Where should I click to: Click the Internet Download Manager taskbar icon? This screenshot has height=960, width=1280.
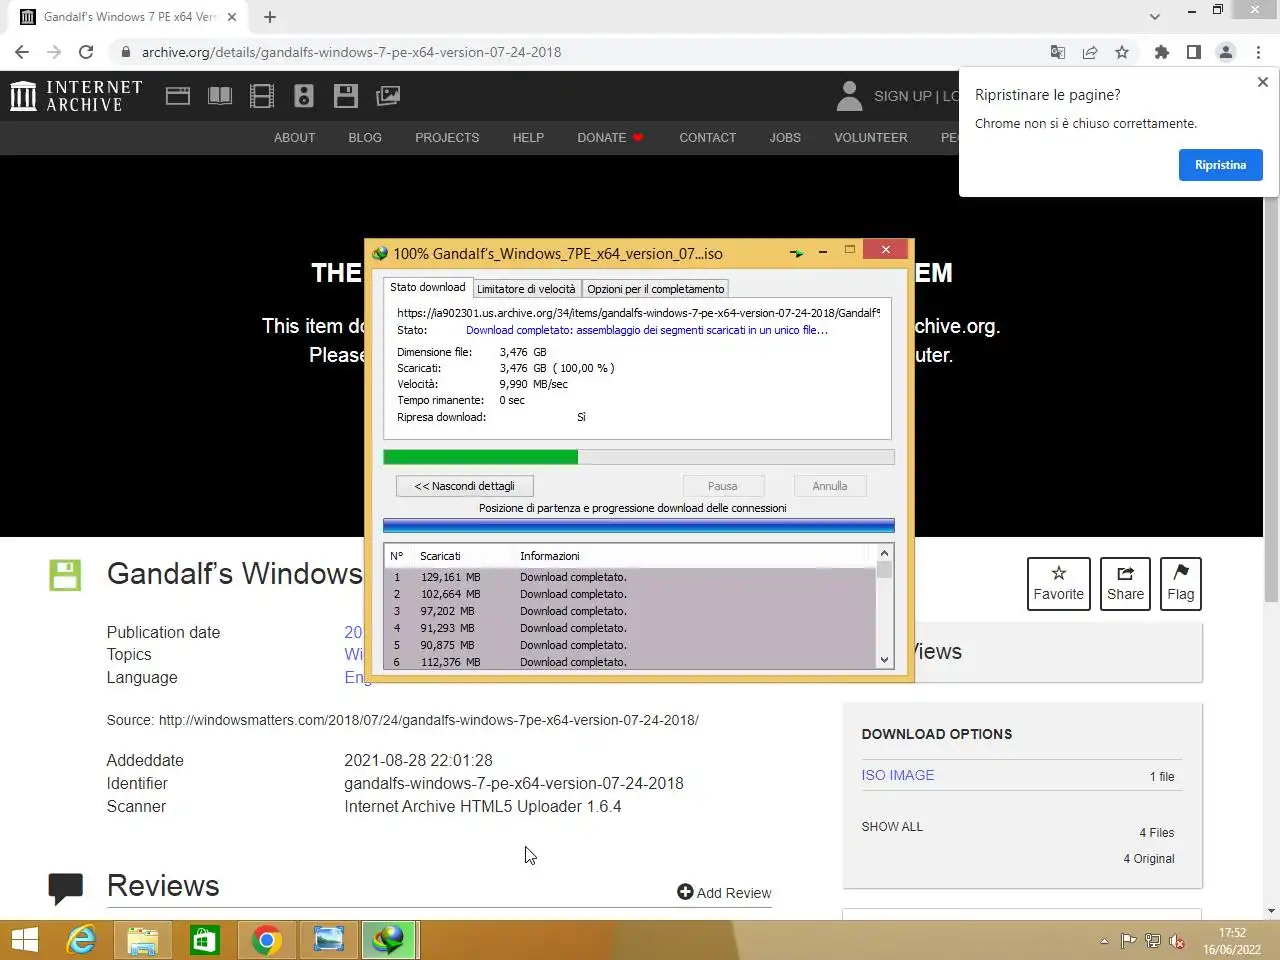pos(388,940)
